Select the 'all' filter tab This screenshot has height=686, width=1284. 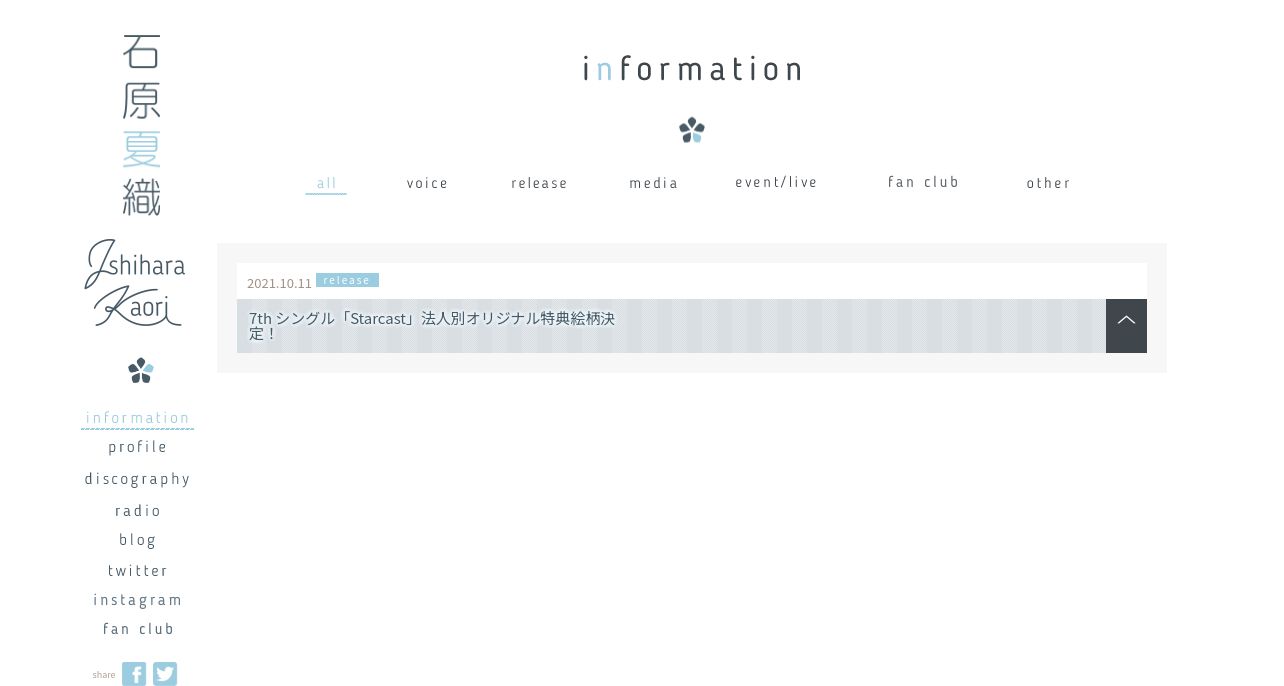326,183
